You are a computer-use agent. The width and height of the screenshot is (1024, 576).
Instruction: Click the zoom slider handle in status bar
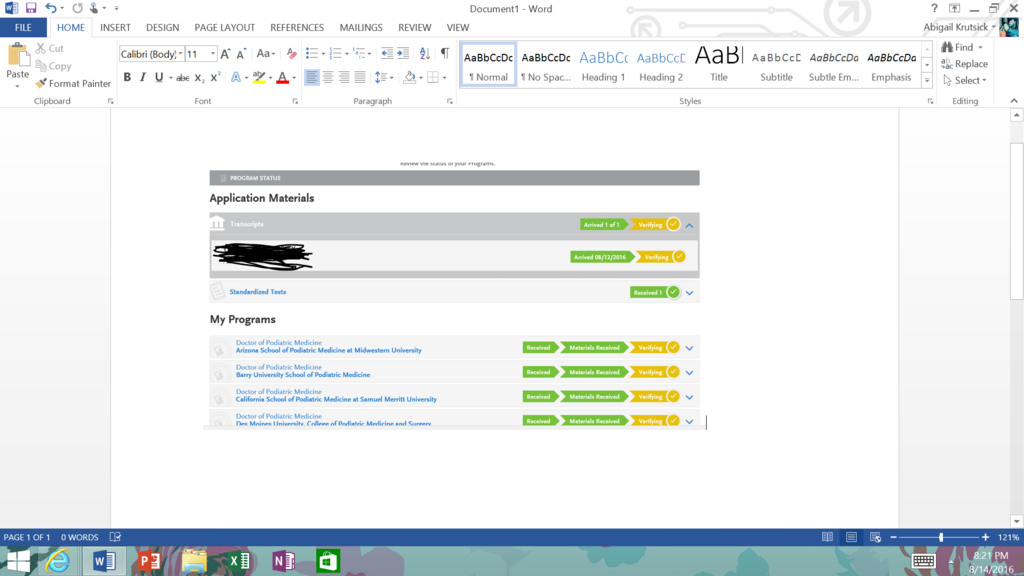pyautogui.click(x=941, y=537)
